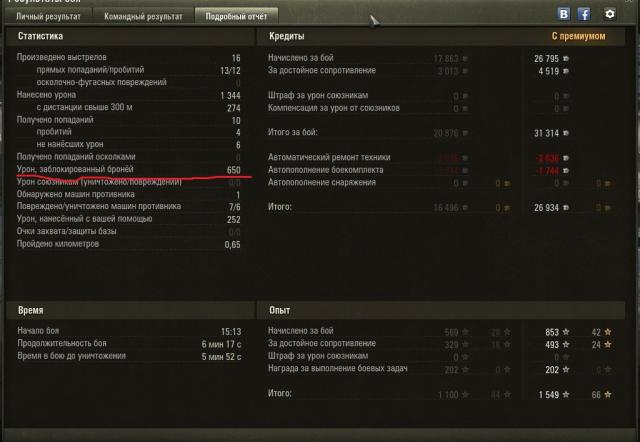Click credits icon next to 26 795
The height and width of the screenshot is (442, 640).
[x=566, y=59]
